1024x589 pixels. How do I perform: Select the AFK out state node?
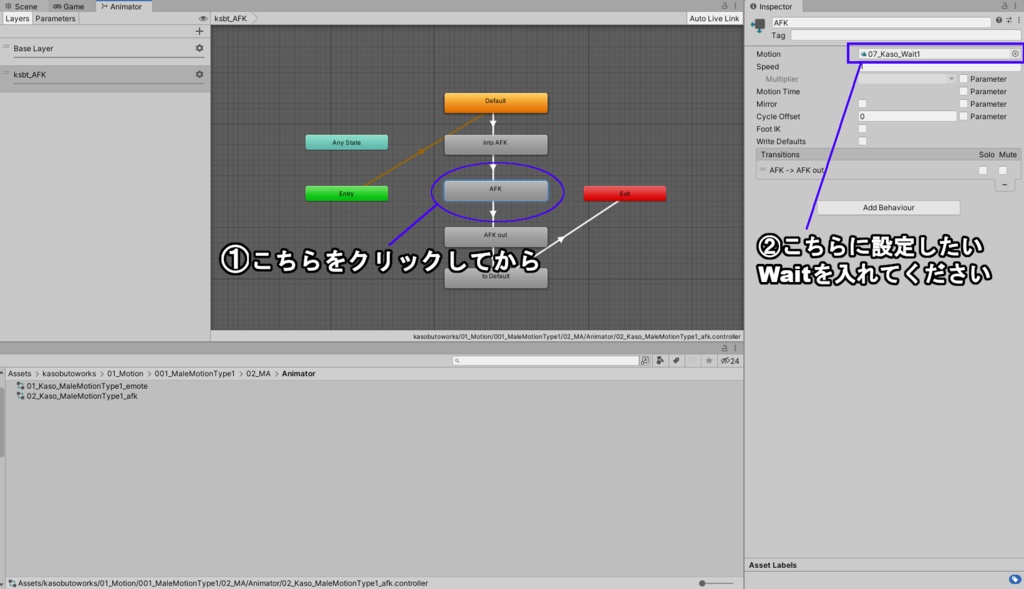(496, 236)
